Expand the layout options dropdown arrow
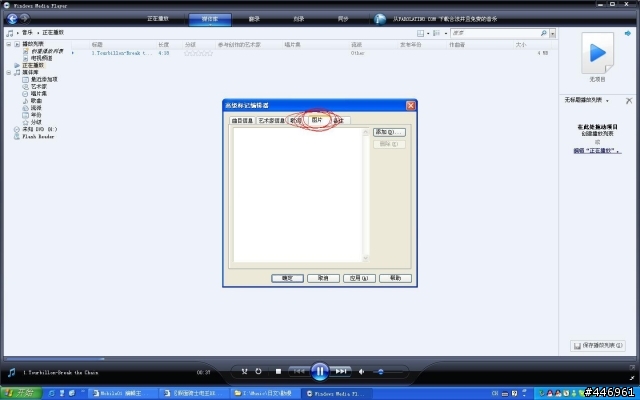The width and height of the screenshot is (640, 400). [428, 33]
